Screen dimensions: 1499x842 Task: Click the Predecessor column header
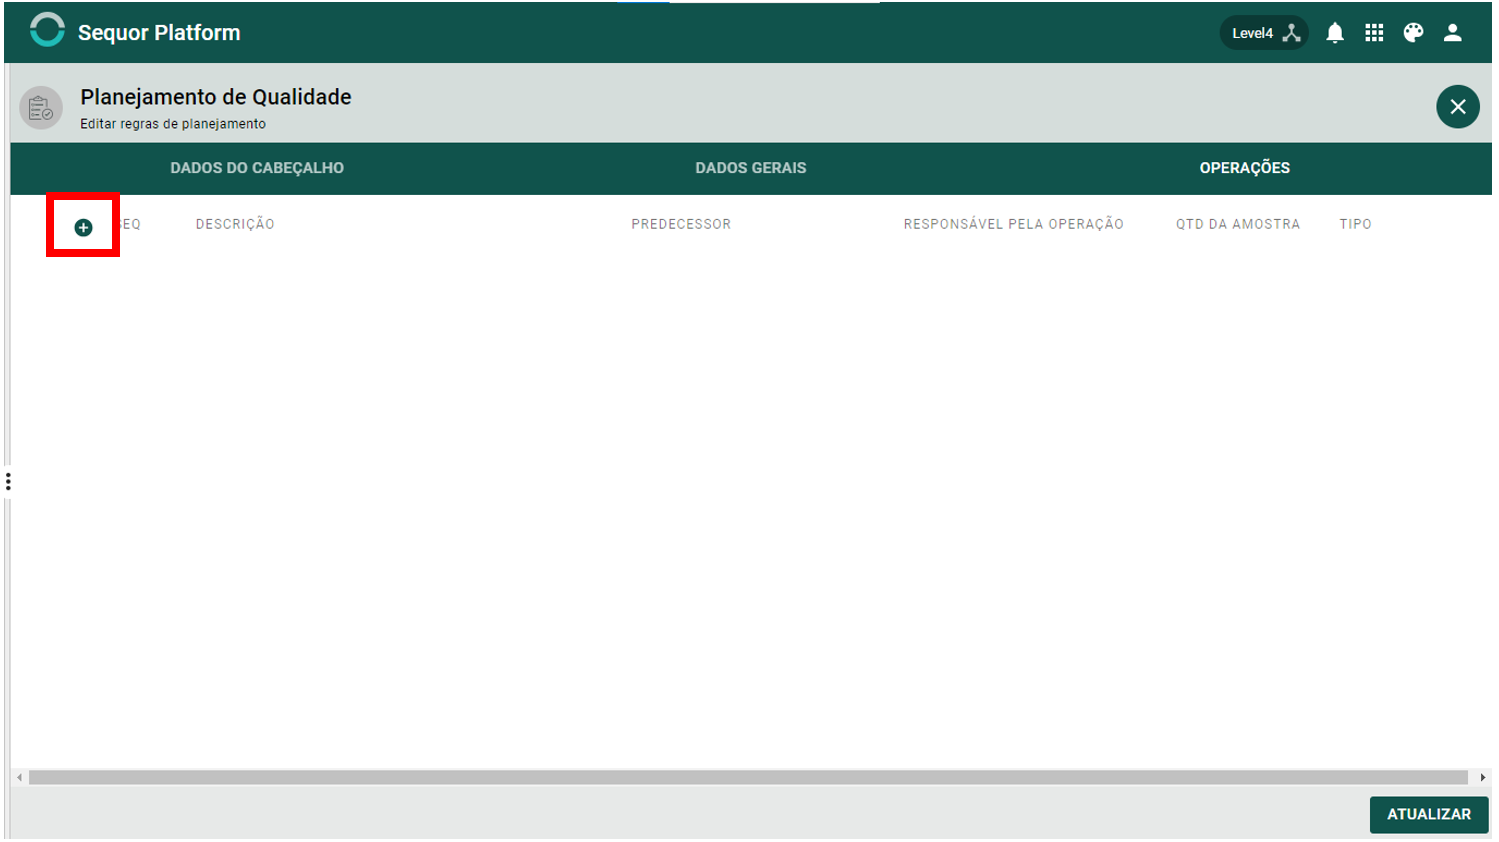681,224
